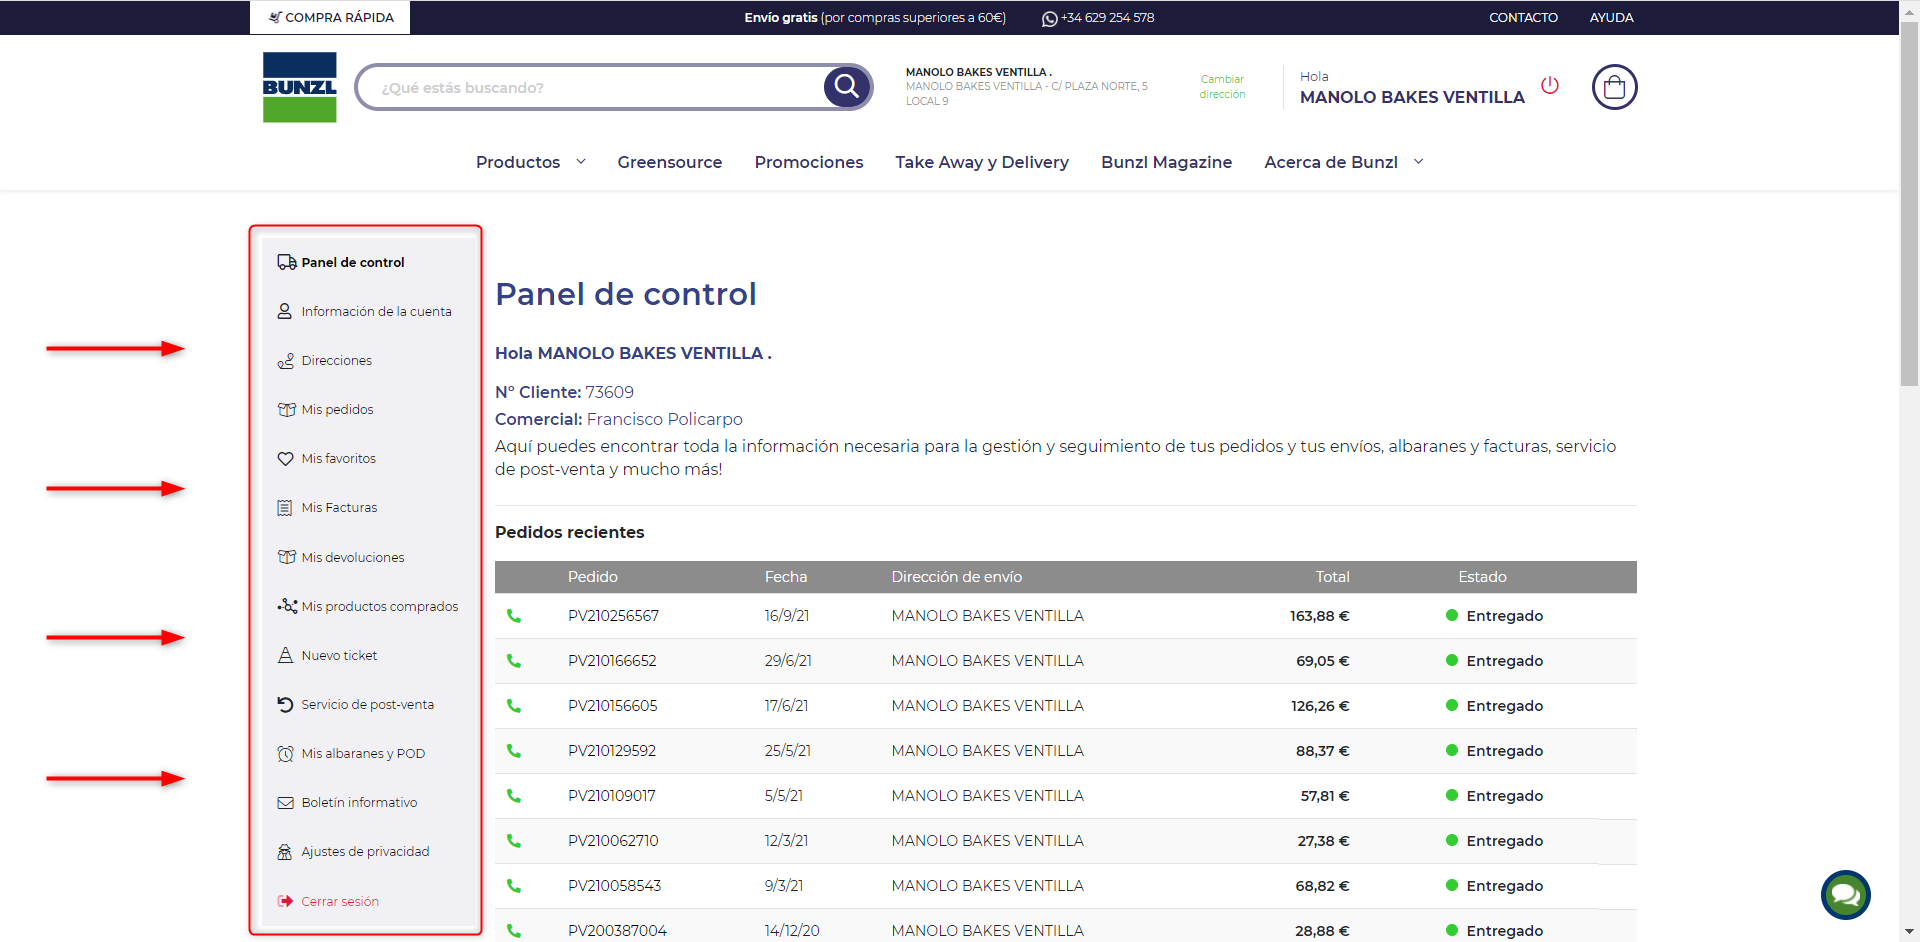Open Take Away y Delivery menu

982,162
